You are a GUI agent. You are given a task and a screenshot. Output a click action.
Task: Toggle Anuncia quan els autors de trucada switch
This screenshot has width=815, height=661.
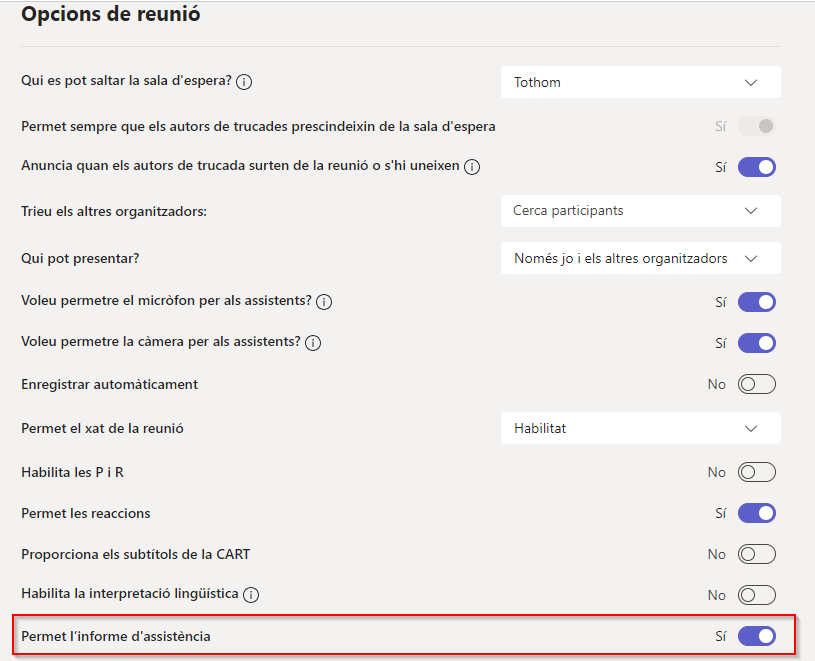[x=757, y=167]
